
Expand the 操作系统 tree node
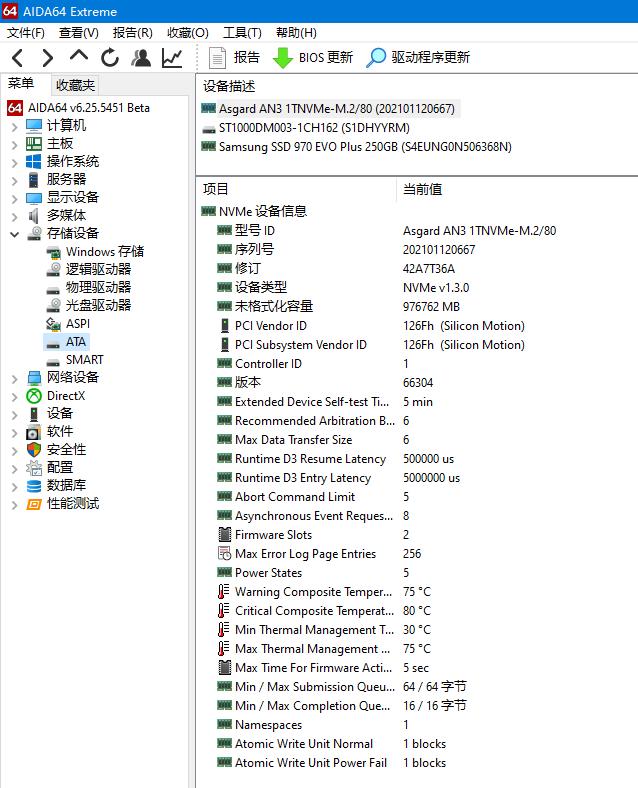(15, 162)
